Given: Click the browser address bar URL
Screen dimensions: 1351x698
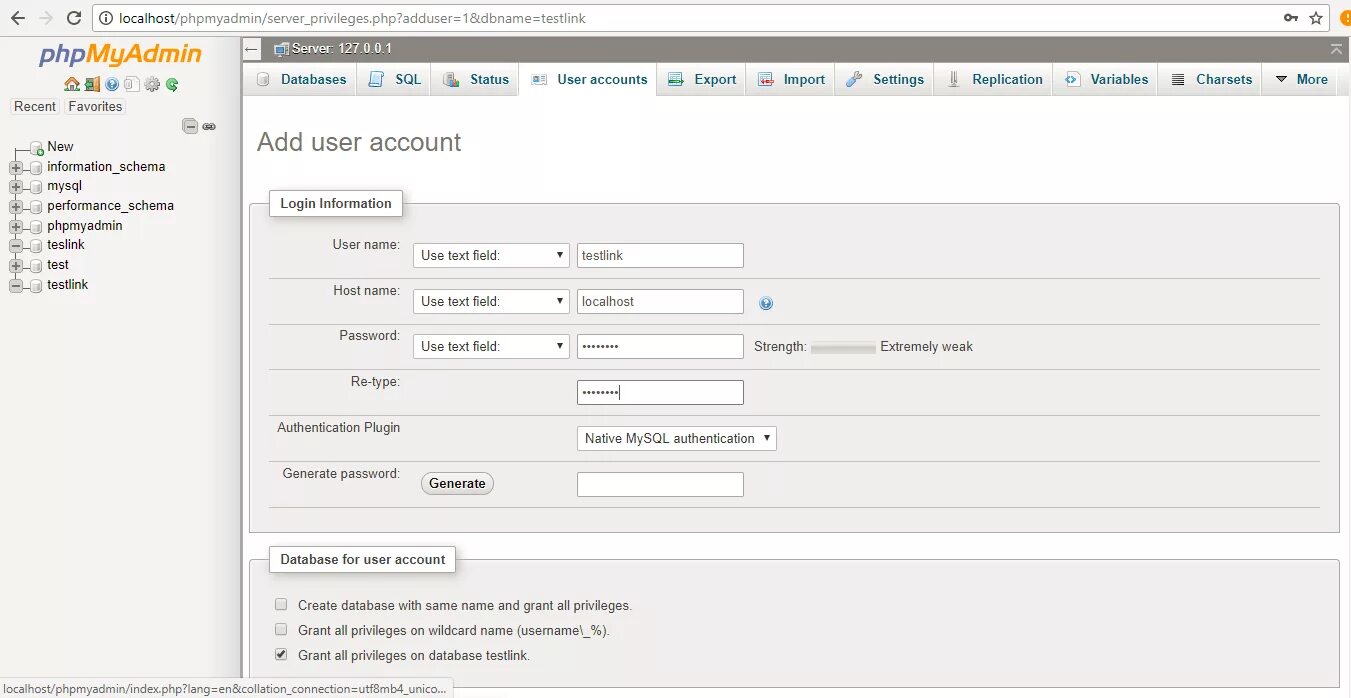Looking at the screenshot, I should (x=352, y=18).
